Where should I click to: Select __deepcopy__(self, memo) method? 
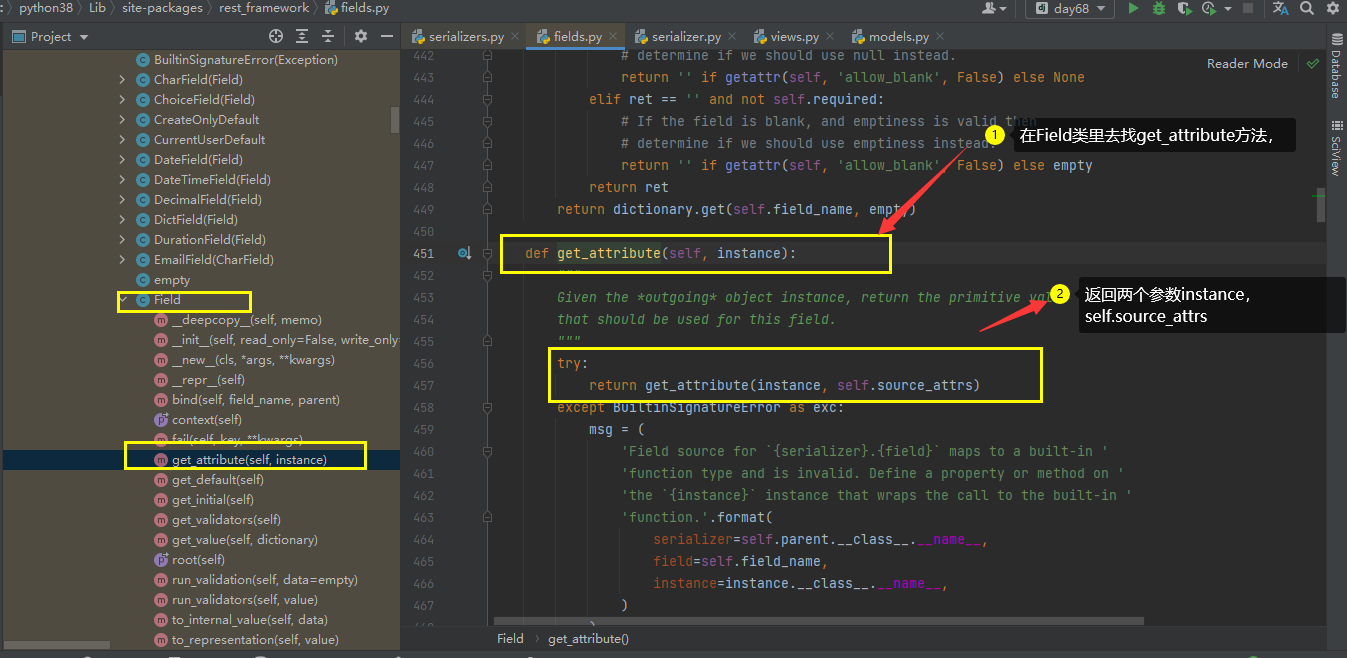247,320
